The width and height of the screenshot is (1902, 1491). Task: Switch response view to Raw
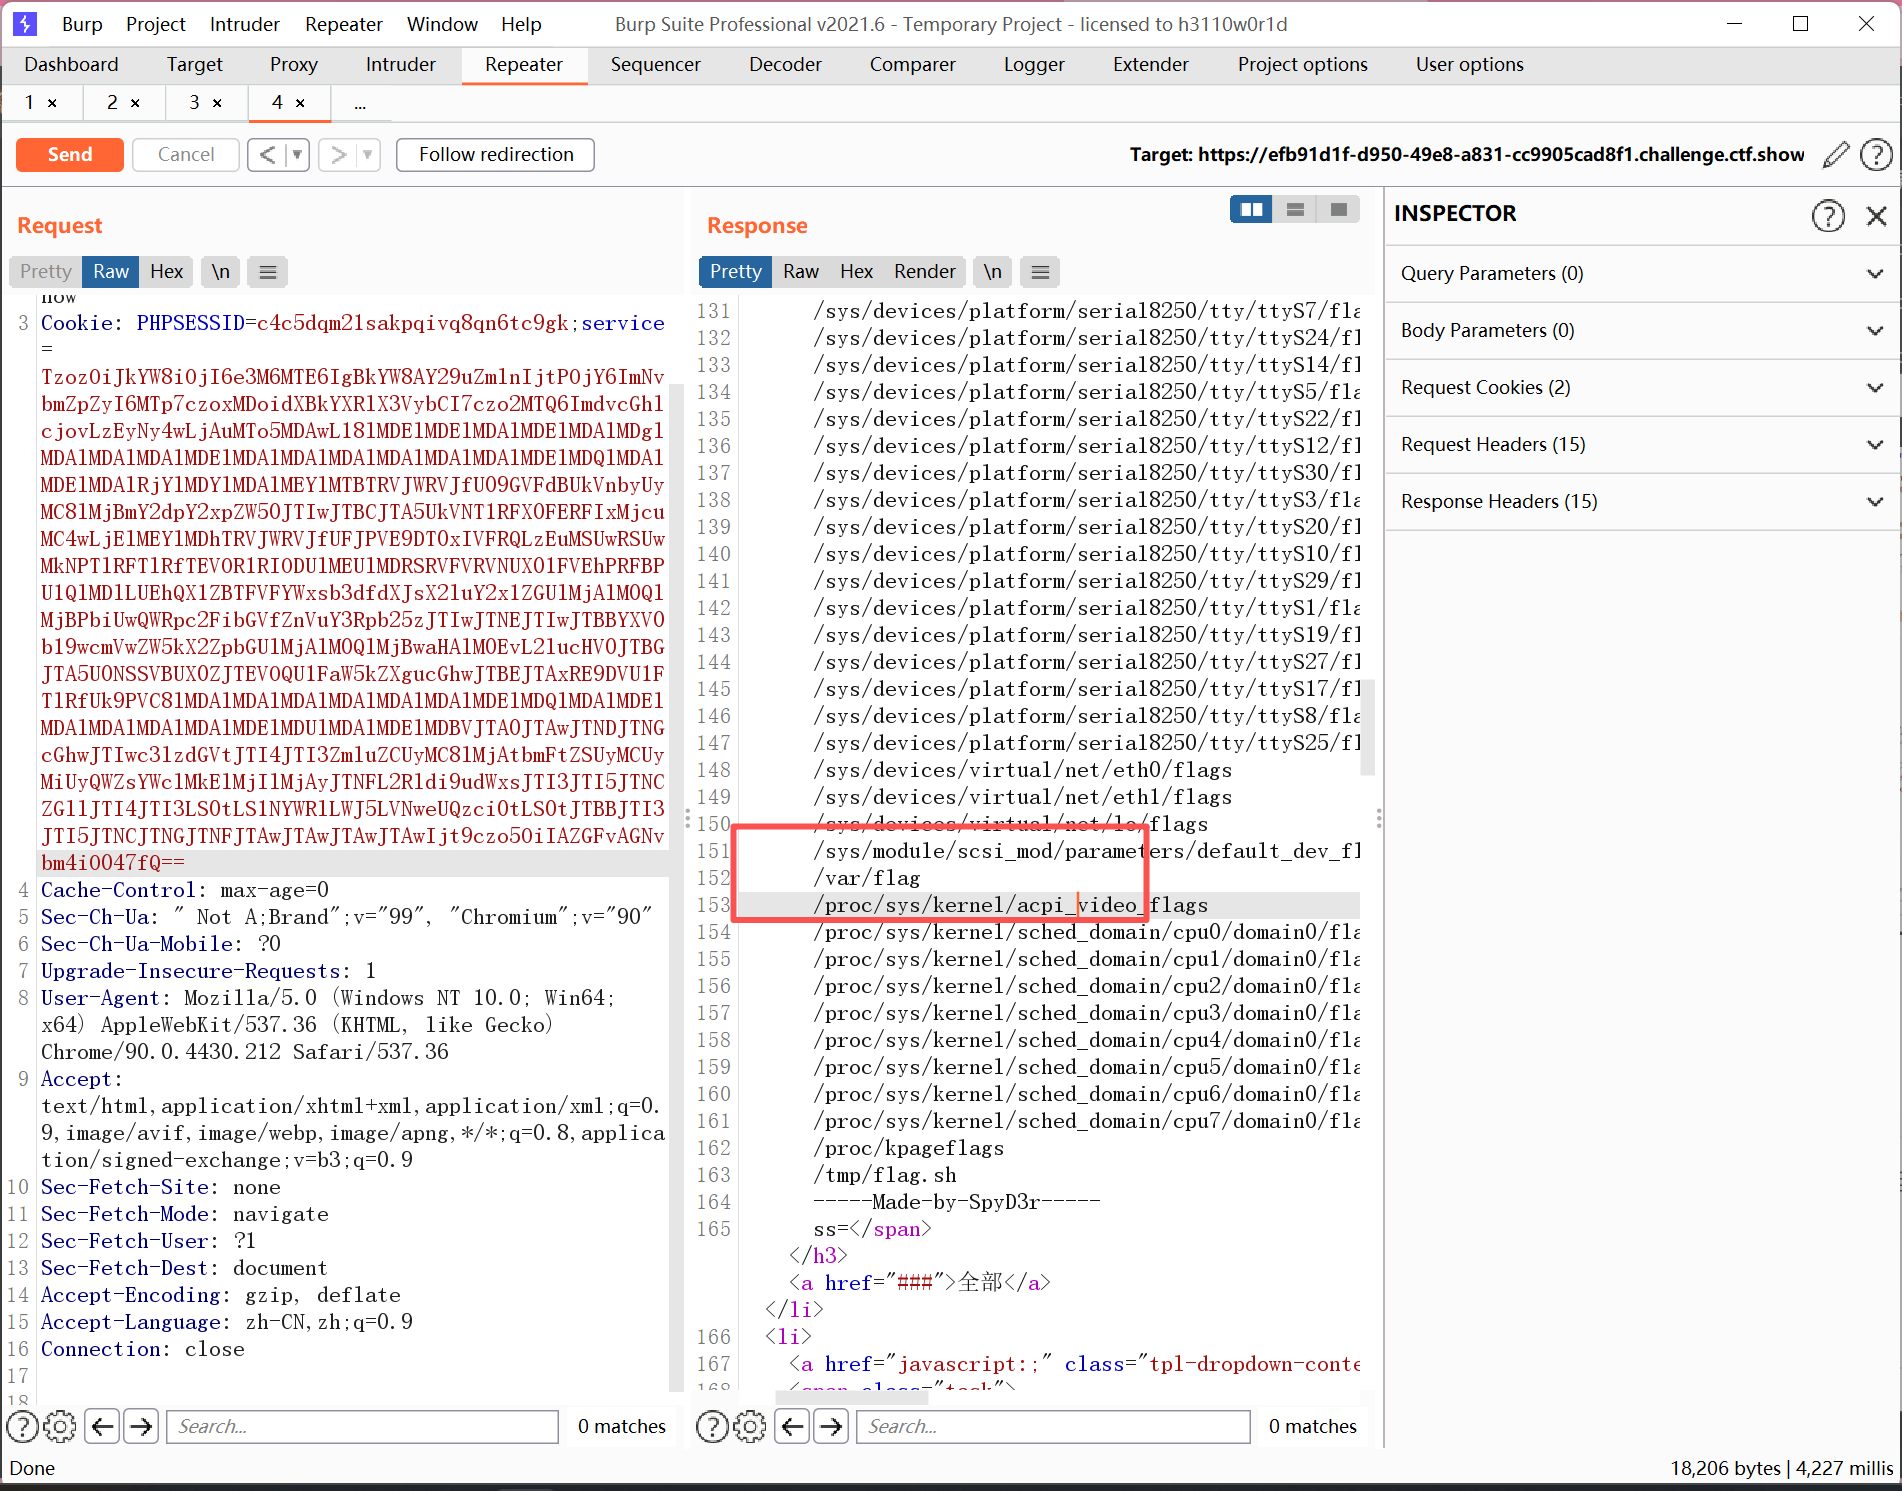tap(801, 272)
